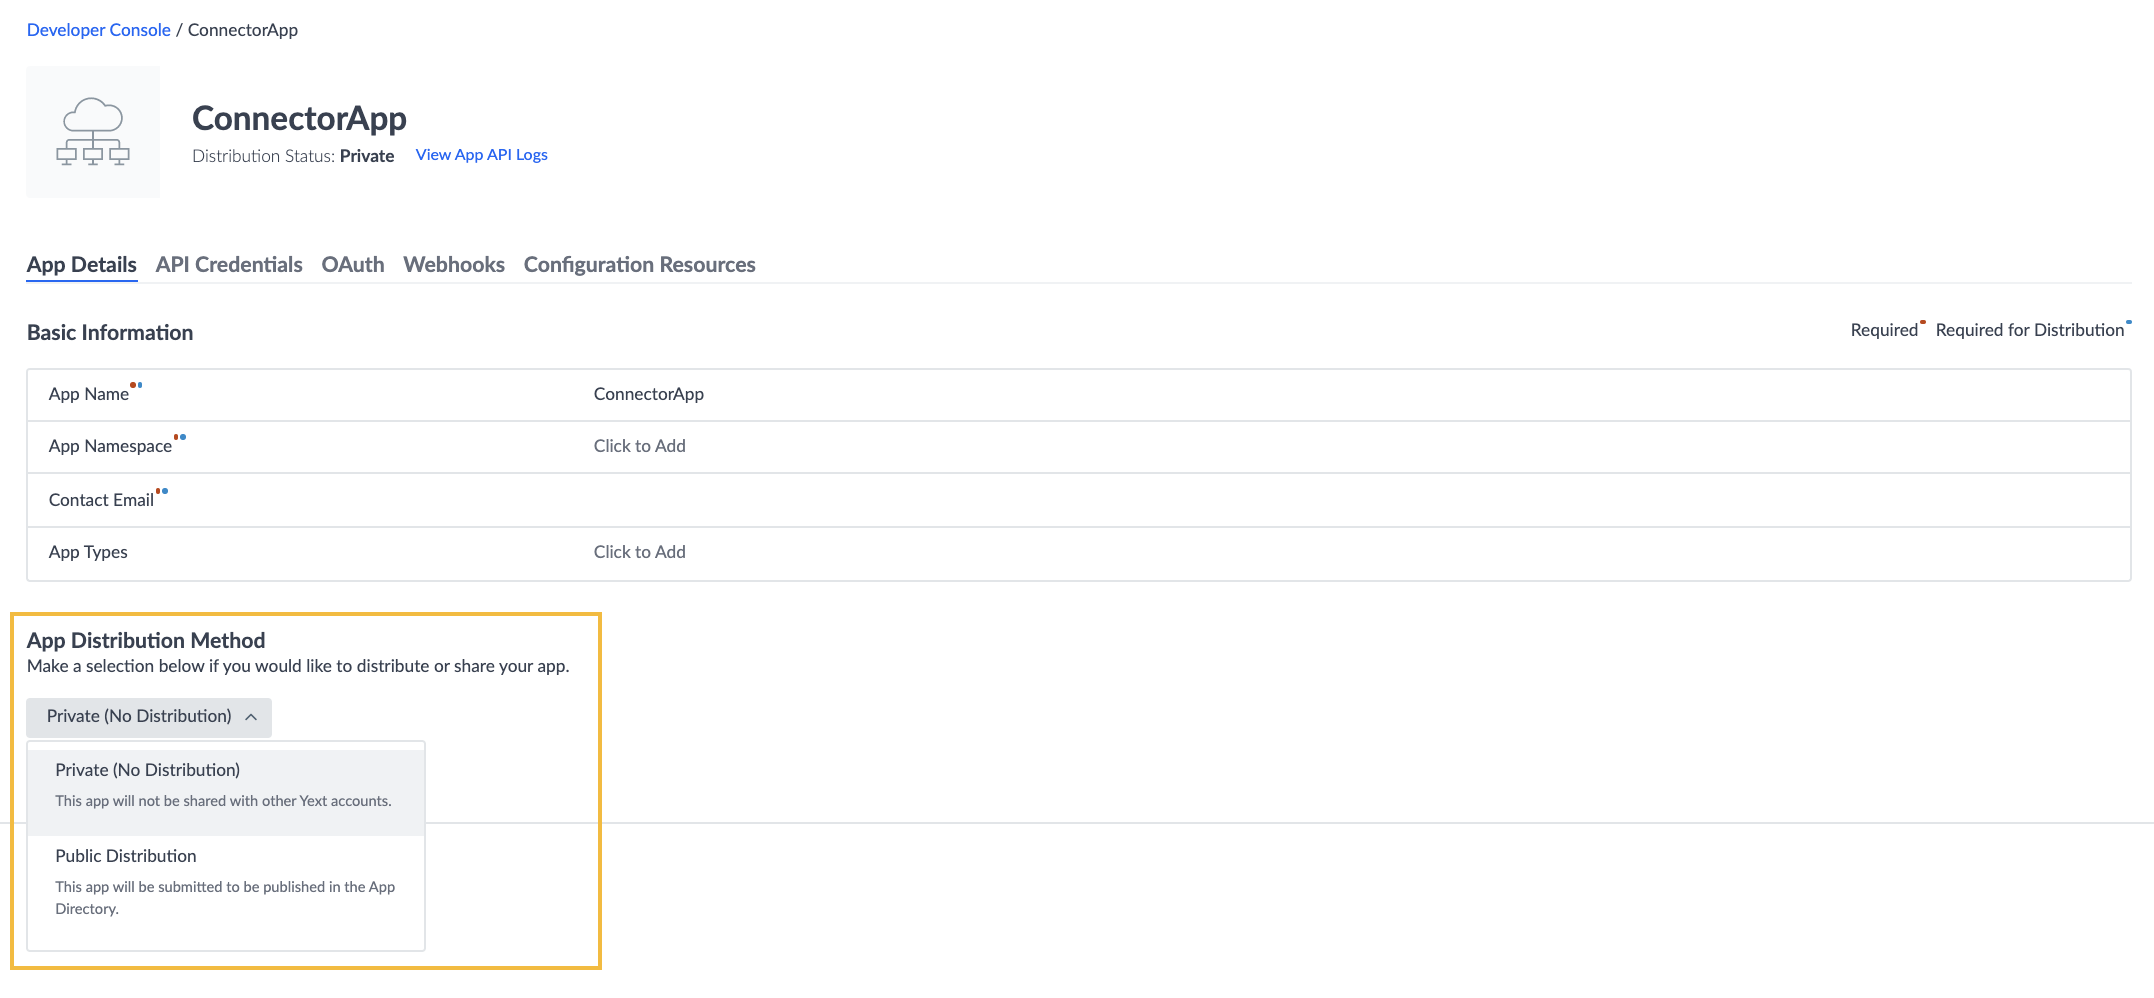Edit the App Name value ConnectorApp

pos(649,394)
